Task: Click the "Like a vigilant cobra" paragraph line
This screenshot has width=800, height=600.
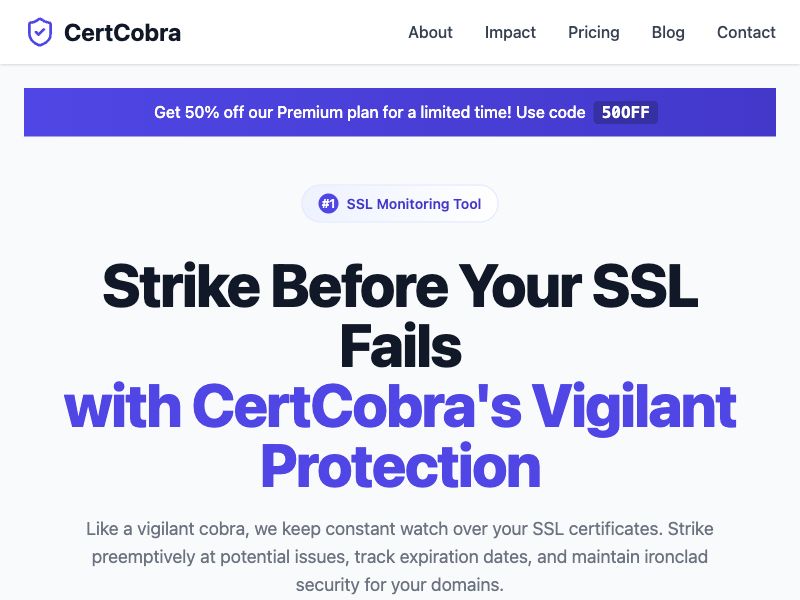Action: click(400, 528)
